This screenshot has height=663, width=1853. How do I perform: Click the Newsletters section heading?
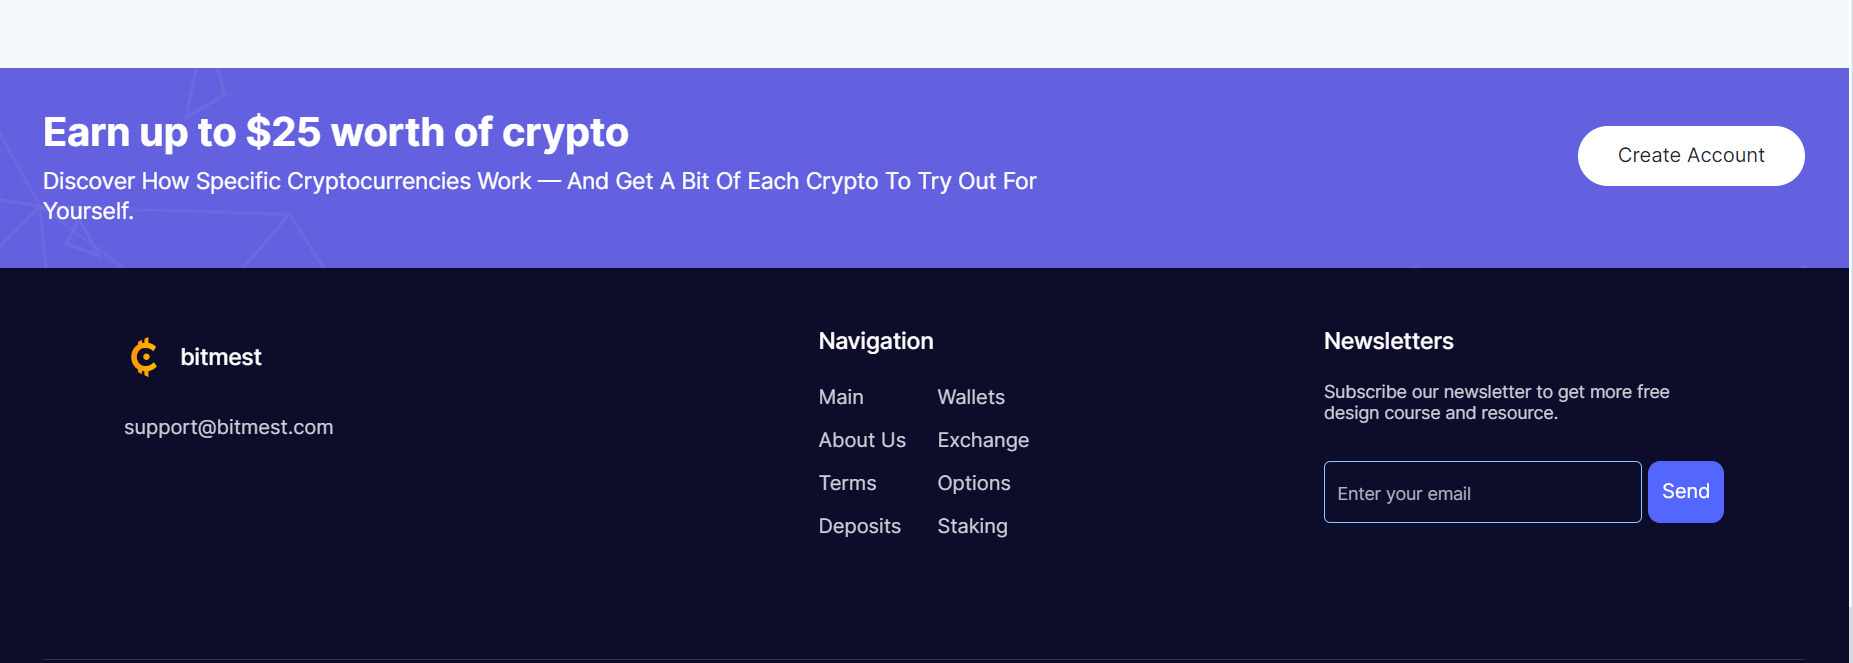coord(1388,341)
